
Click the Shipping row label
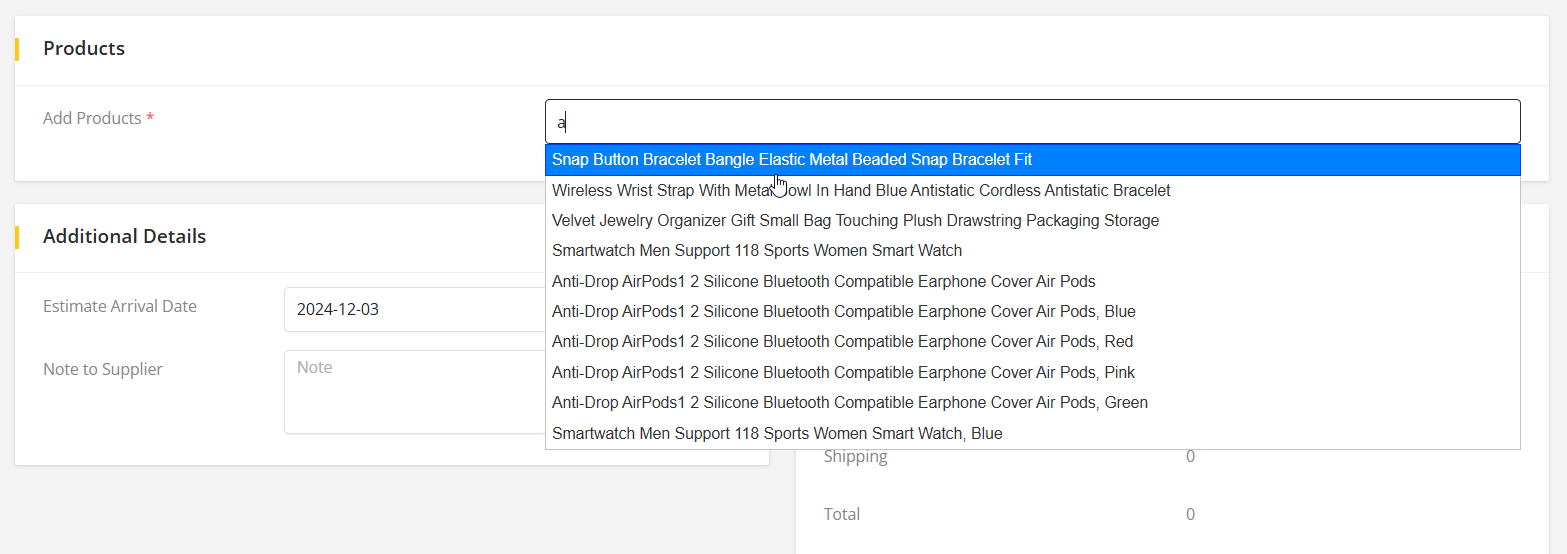coord(855,456)
